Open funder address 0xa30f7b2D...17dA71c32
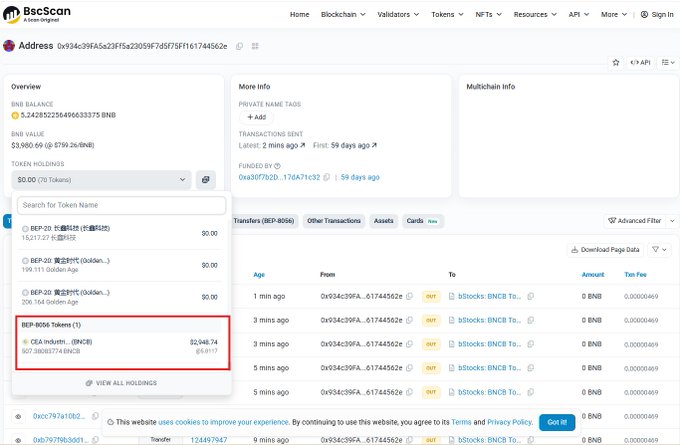 click(279, 177)
